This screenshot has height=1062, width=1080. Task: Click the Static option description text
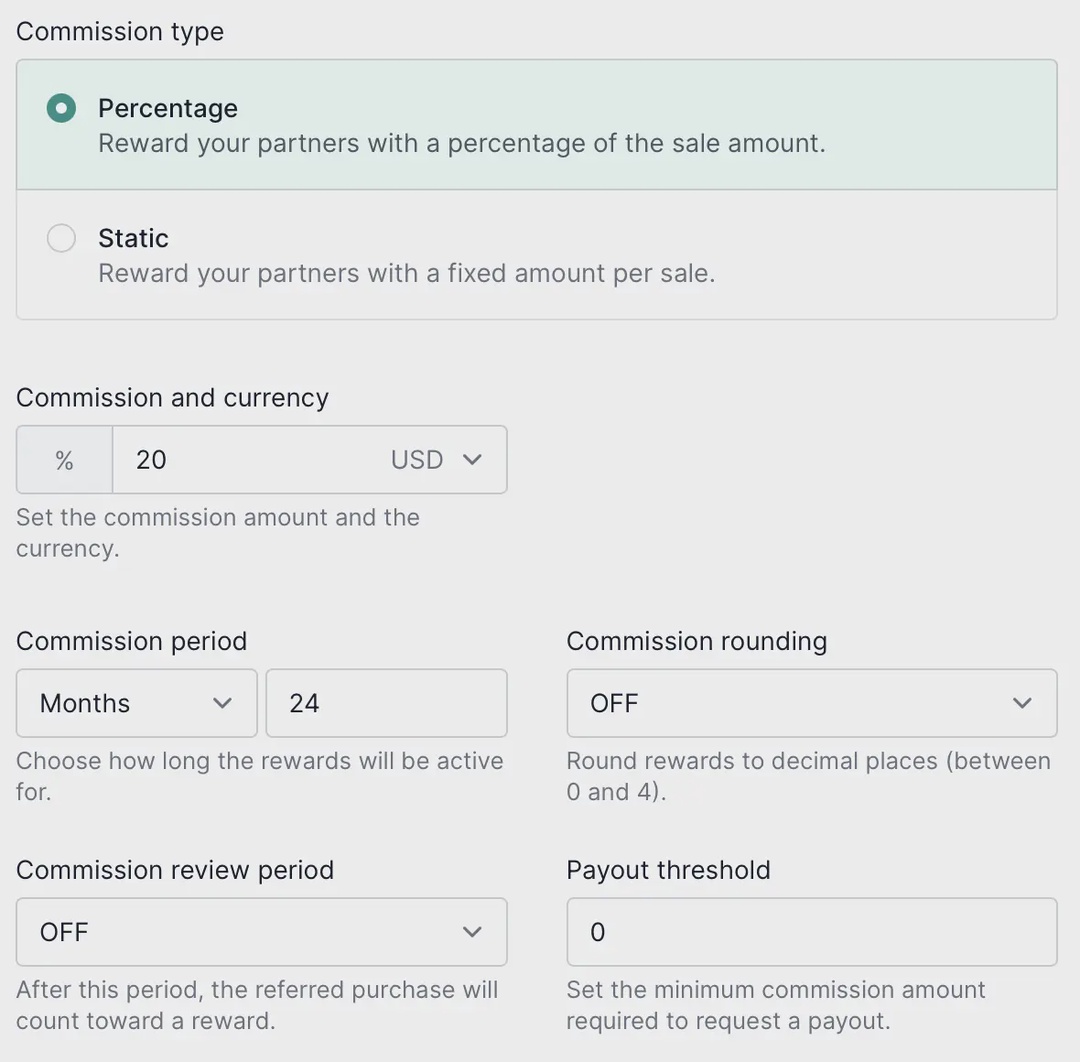pyautogui.click(x=406, y=273)
